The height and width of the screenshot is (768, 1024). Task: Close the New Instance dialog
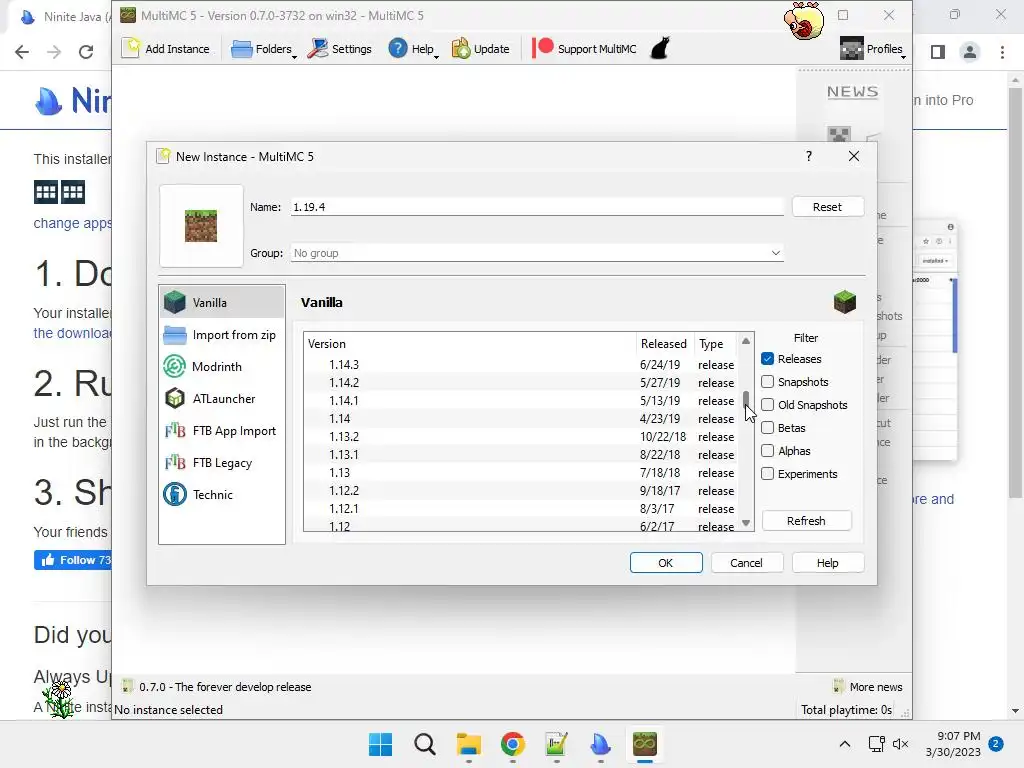[854, 156]
